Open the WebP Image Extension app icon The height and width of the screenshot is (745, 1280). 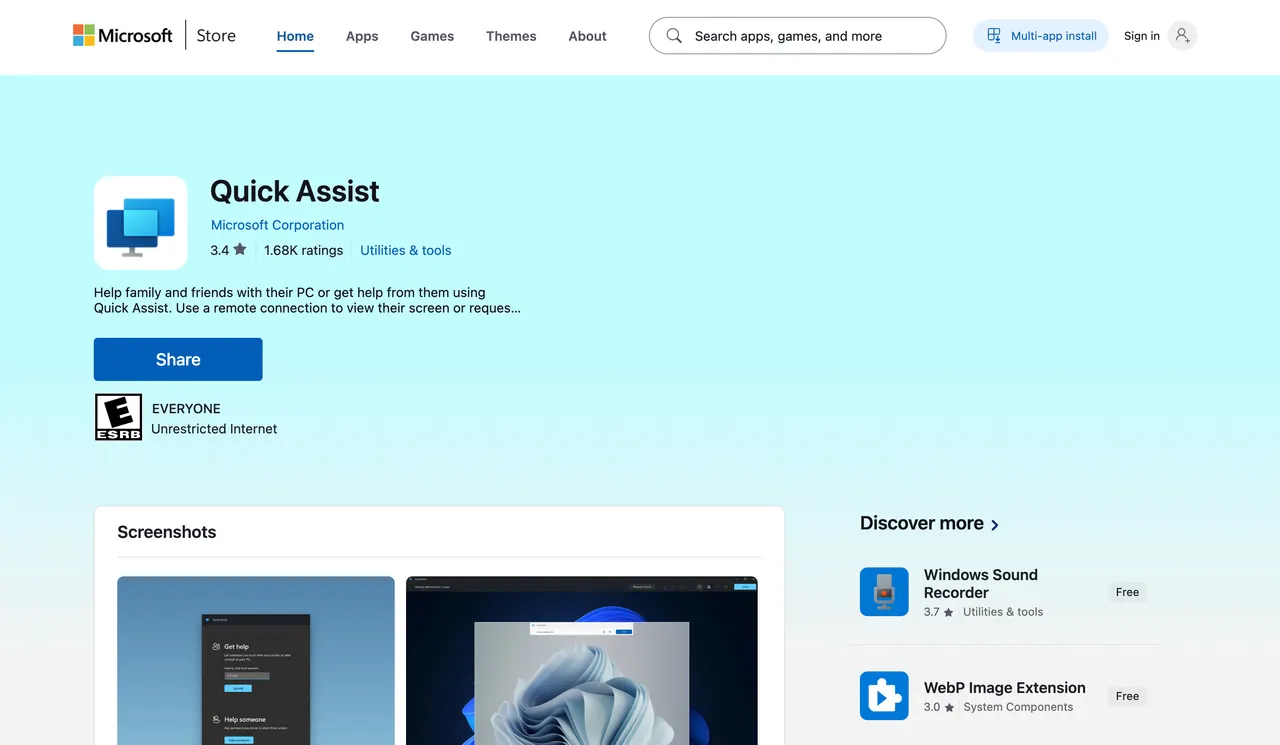pyautogui.click(x=884, y=696)
